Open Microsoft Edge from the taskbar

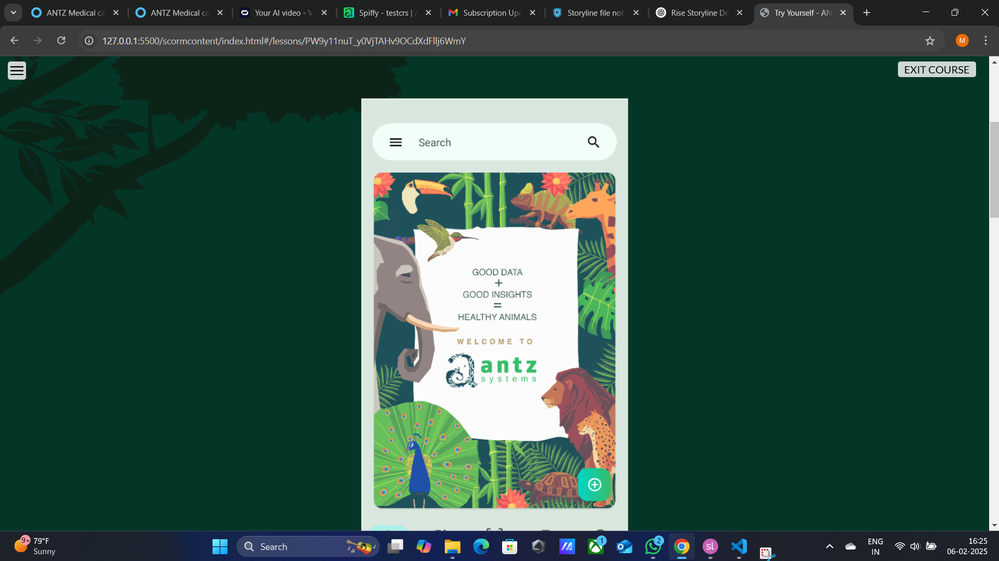point(481,546)
